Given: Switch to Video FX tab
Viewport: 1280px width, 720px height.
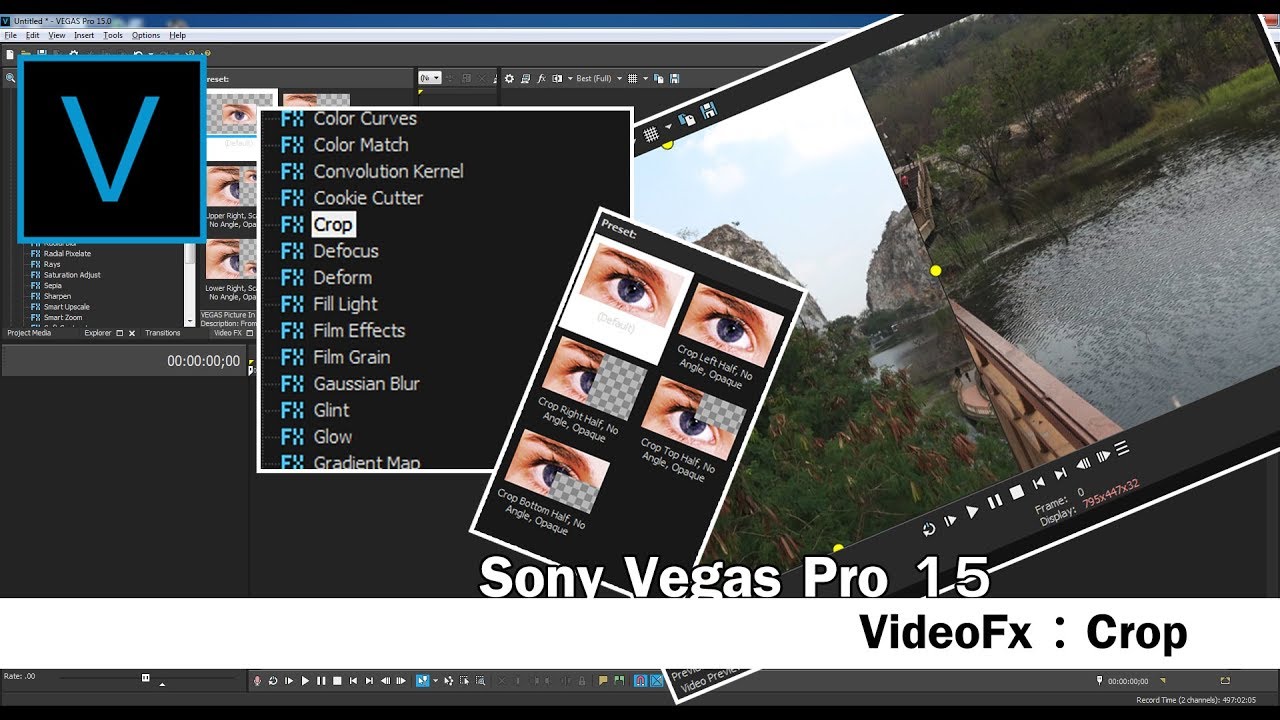Looking at the screenshot, I should [228, 333].
